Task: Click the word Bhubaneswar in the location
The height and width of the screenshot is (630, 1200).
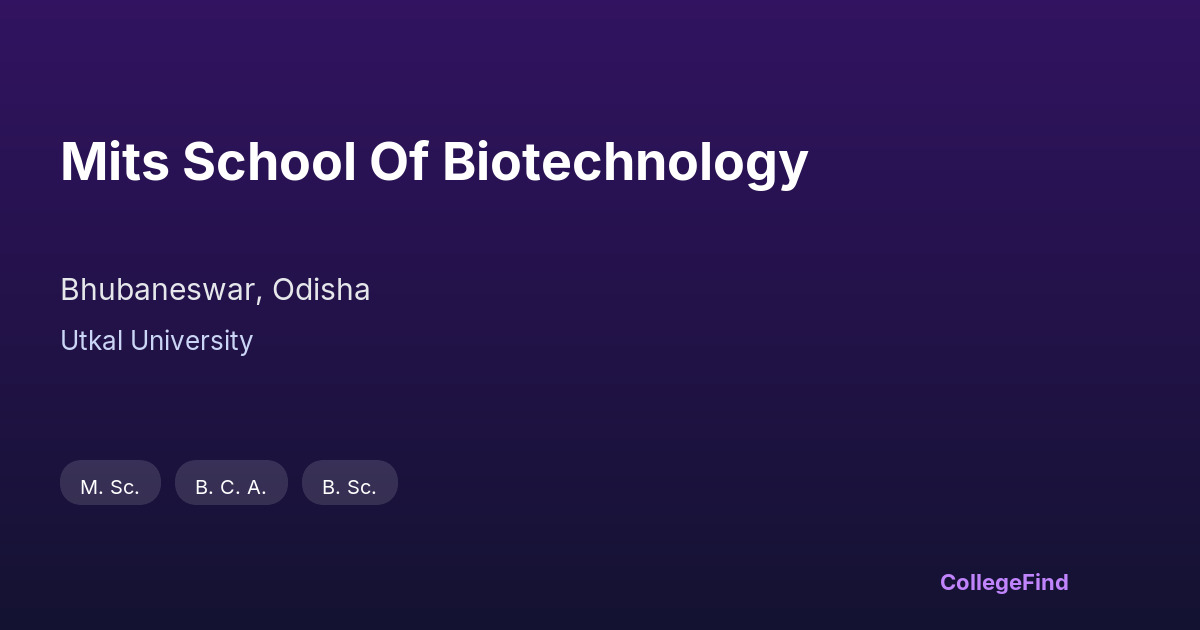Action: click(160, 290)
